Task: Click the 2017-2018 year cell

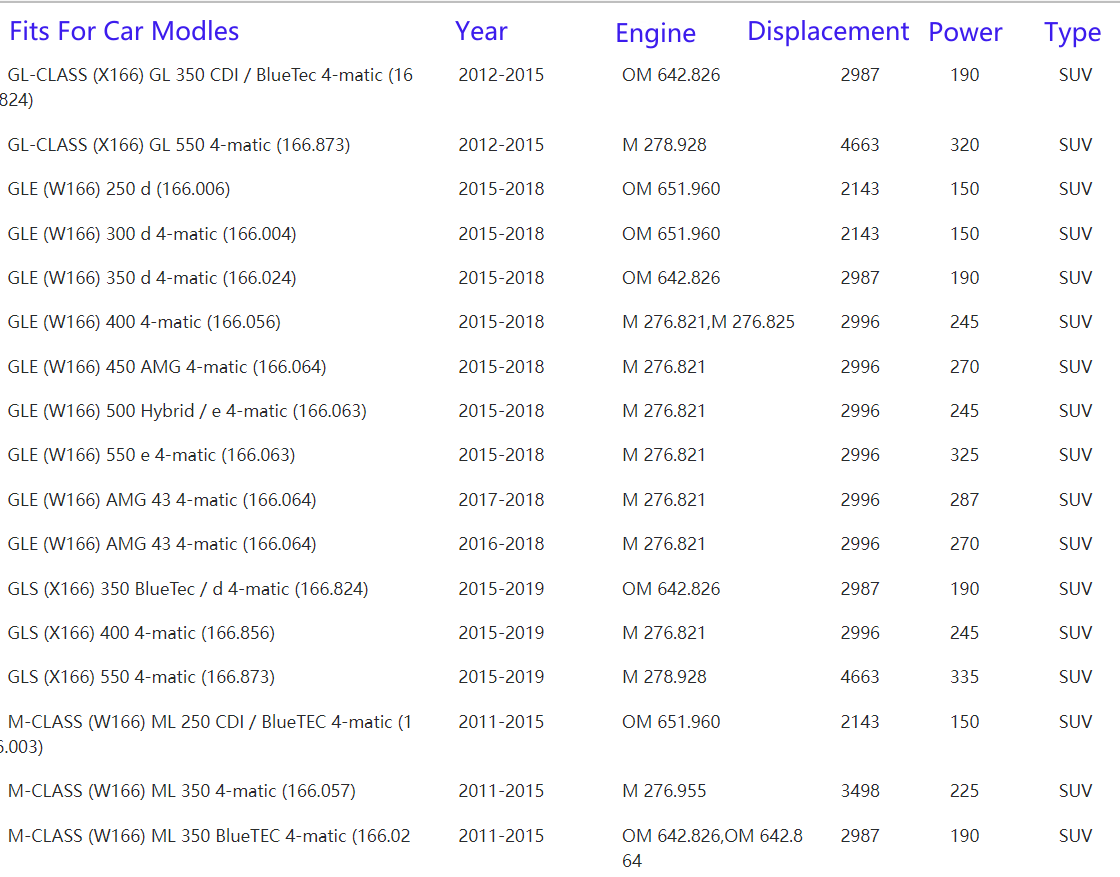Action: click(501, 500)
